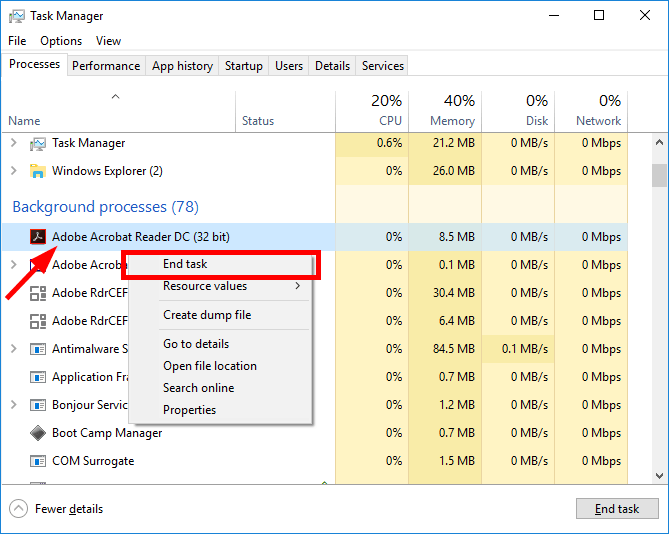Click the second Adobe RdrCEF process icon
This screenshot has width=669, height=534.
click(x=38, y=321)
